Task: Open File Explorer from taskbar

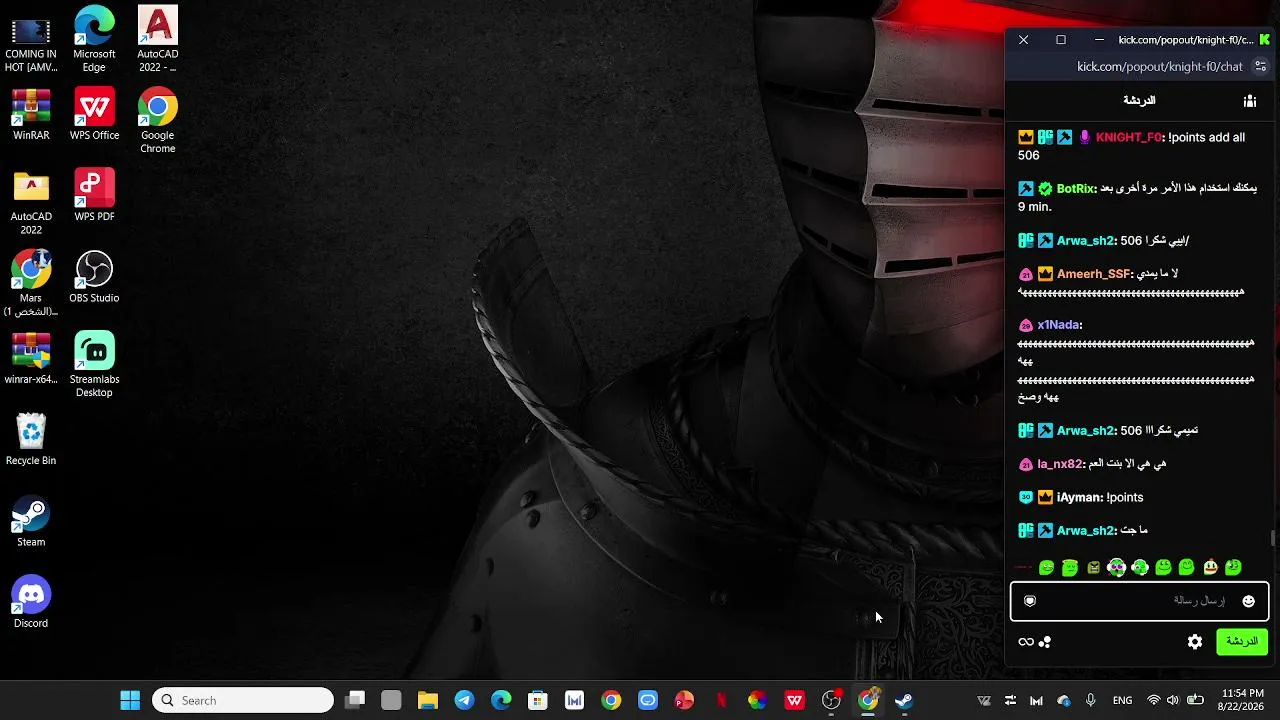Action: pos(428,700)
